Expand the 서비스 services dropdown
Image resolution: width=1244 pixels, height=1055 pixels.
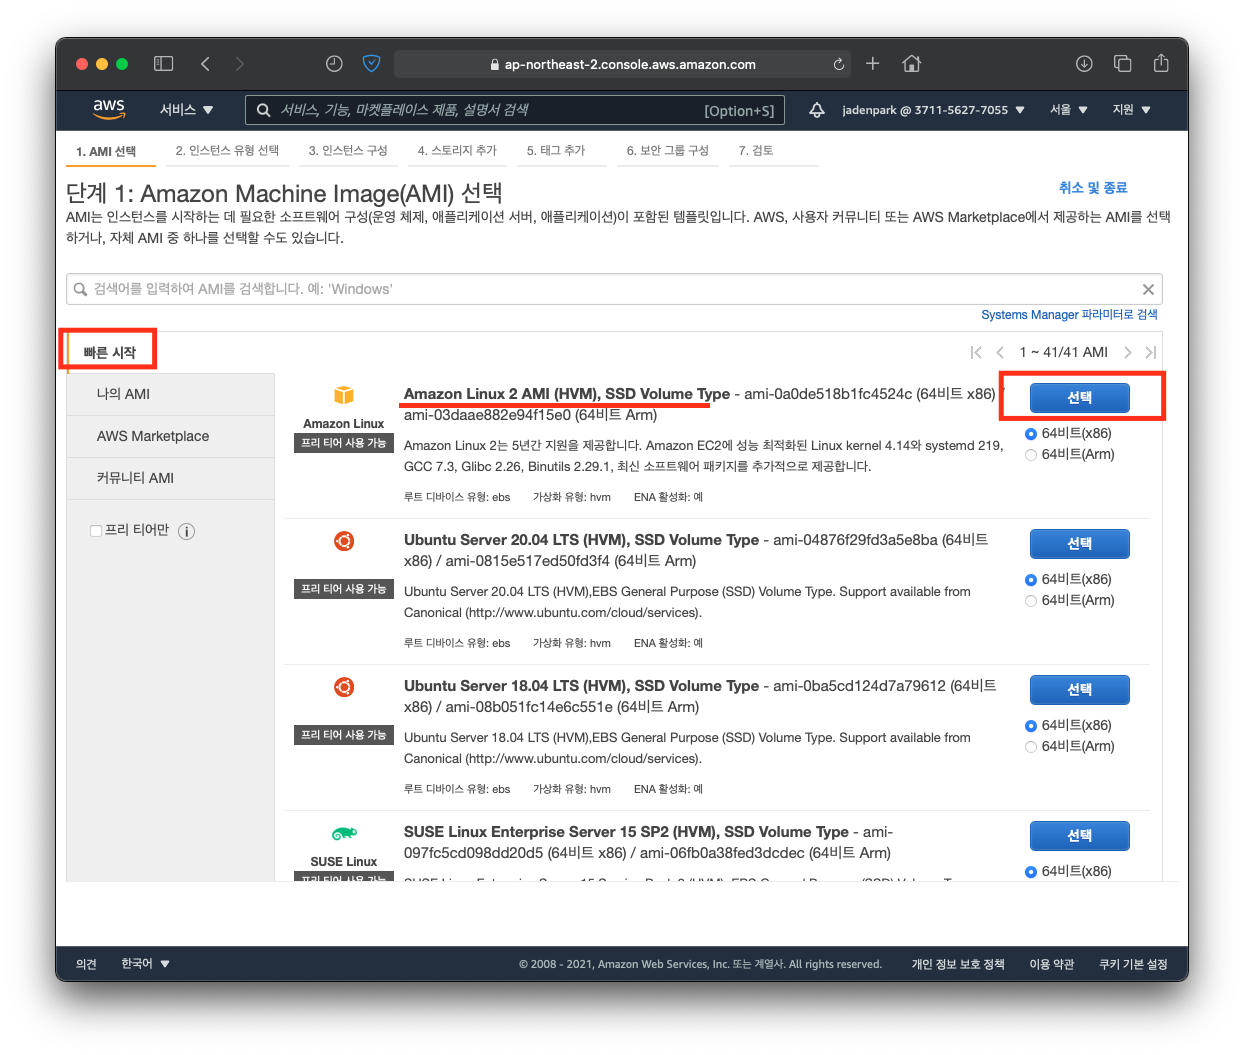(187, 110)
